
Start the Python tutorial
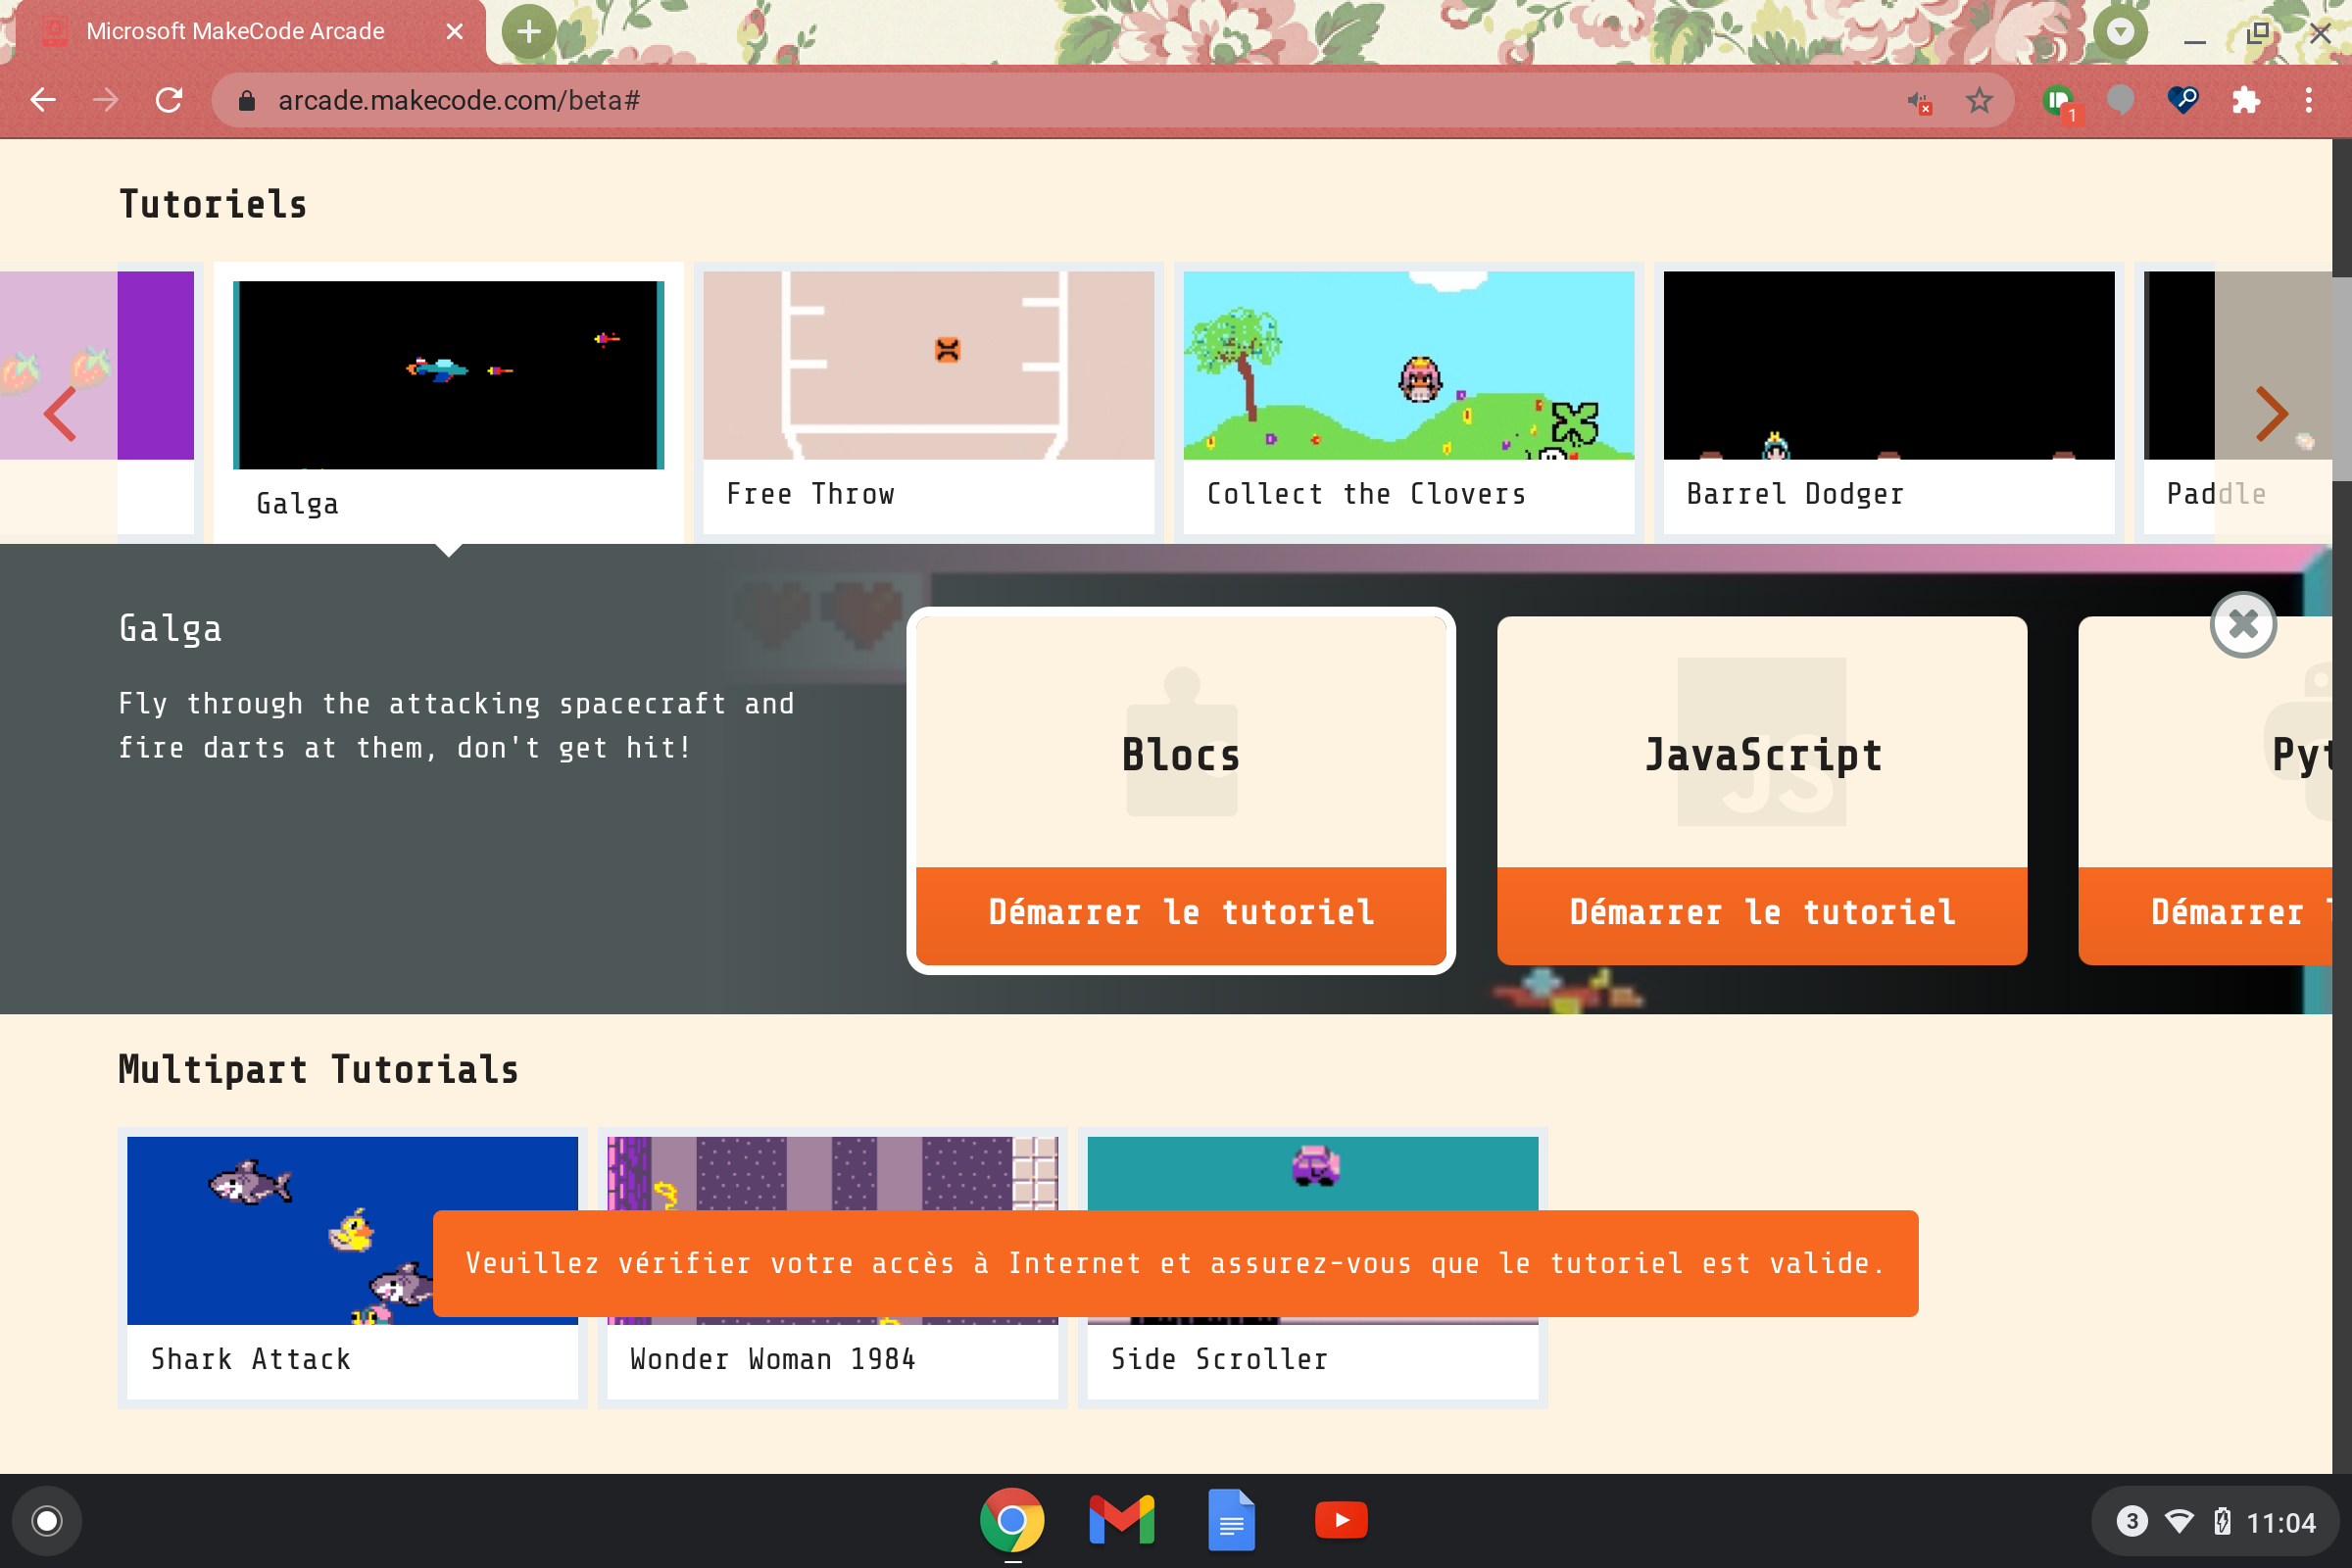click(2205, 914)
